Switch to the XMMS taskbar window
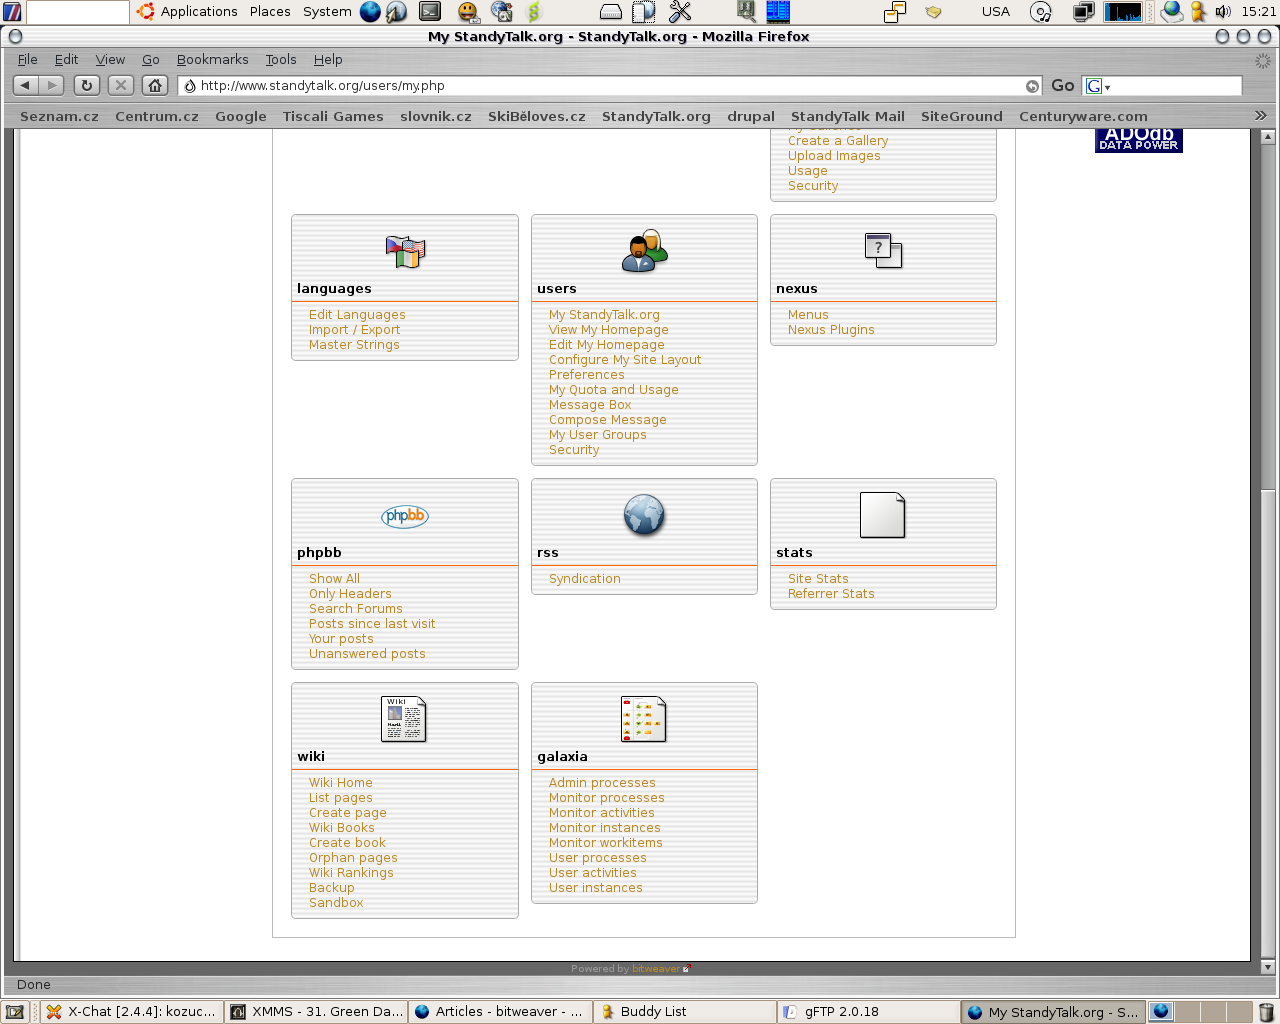Viewport: 1280px width, 1024px height. pos(316,1012)
